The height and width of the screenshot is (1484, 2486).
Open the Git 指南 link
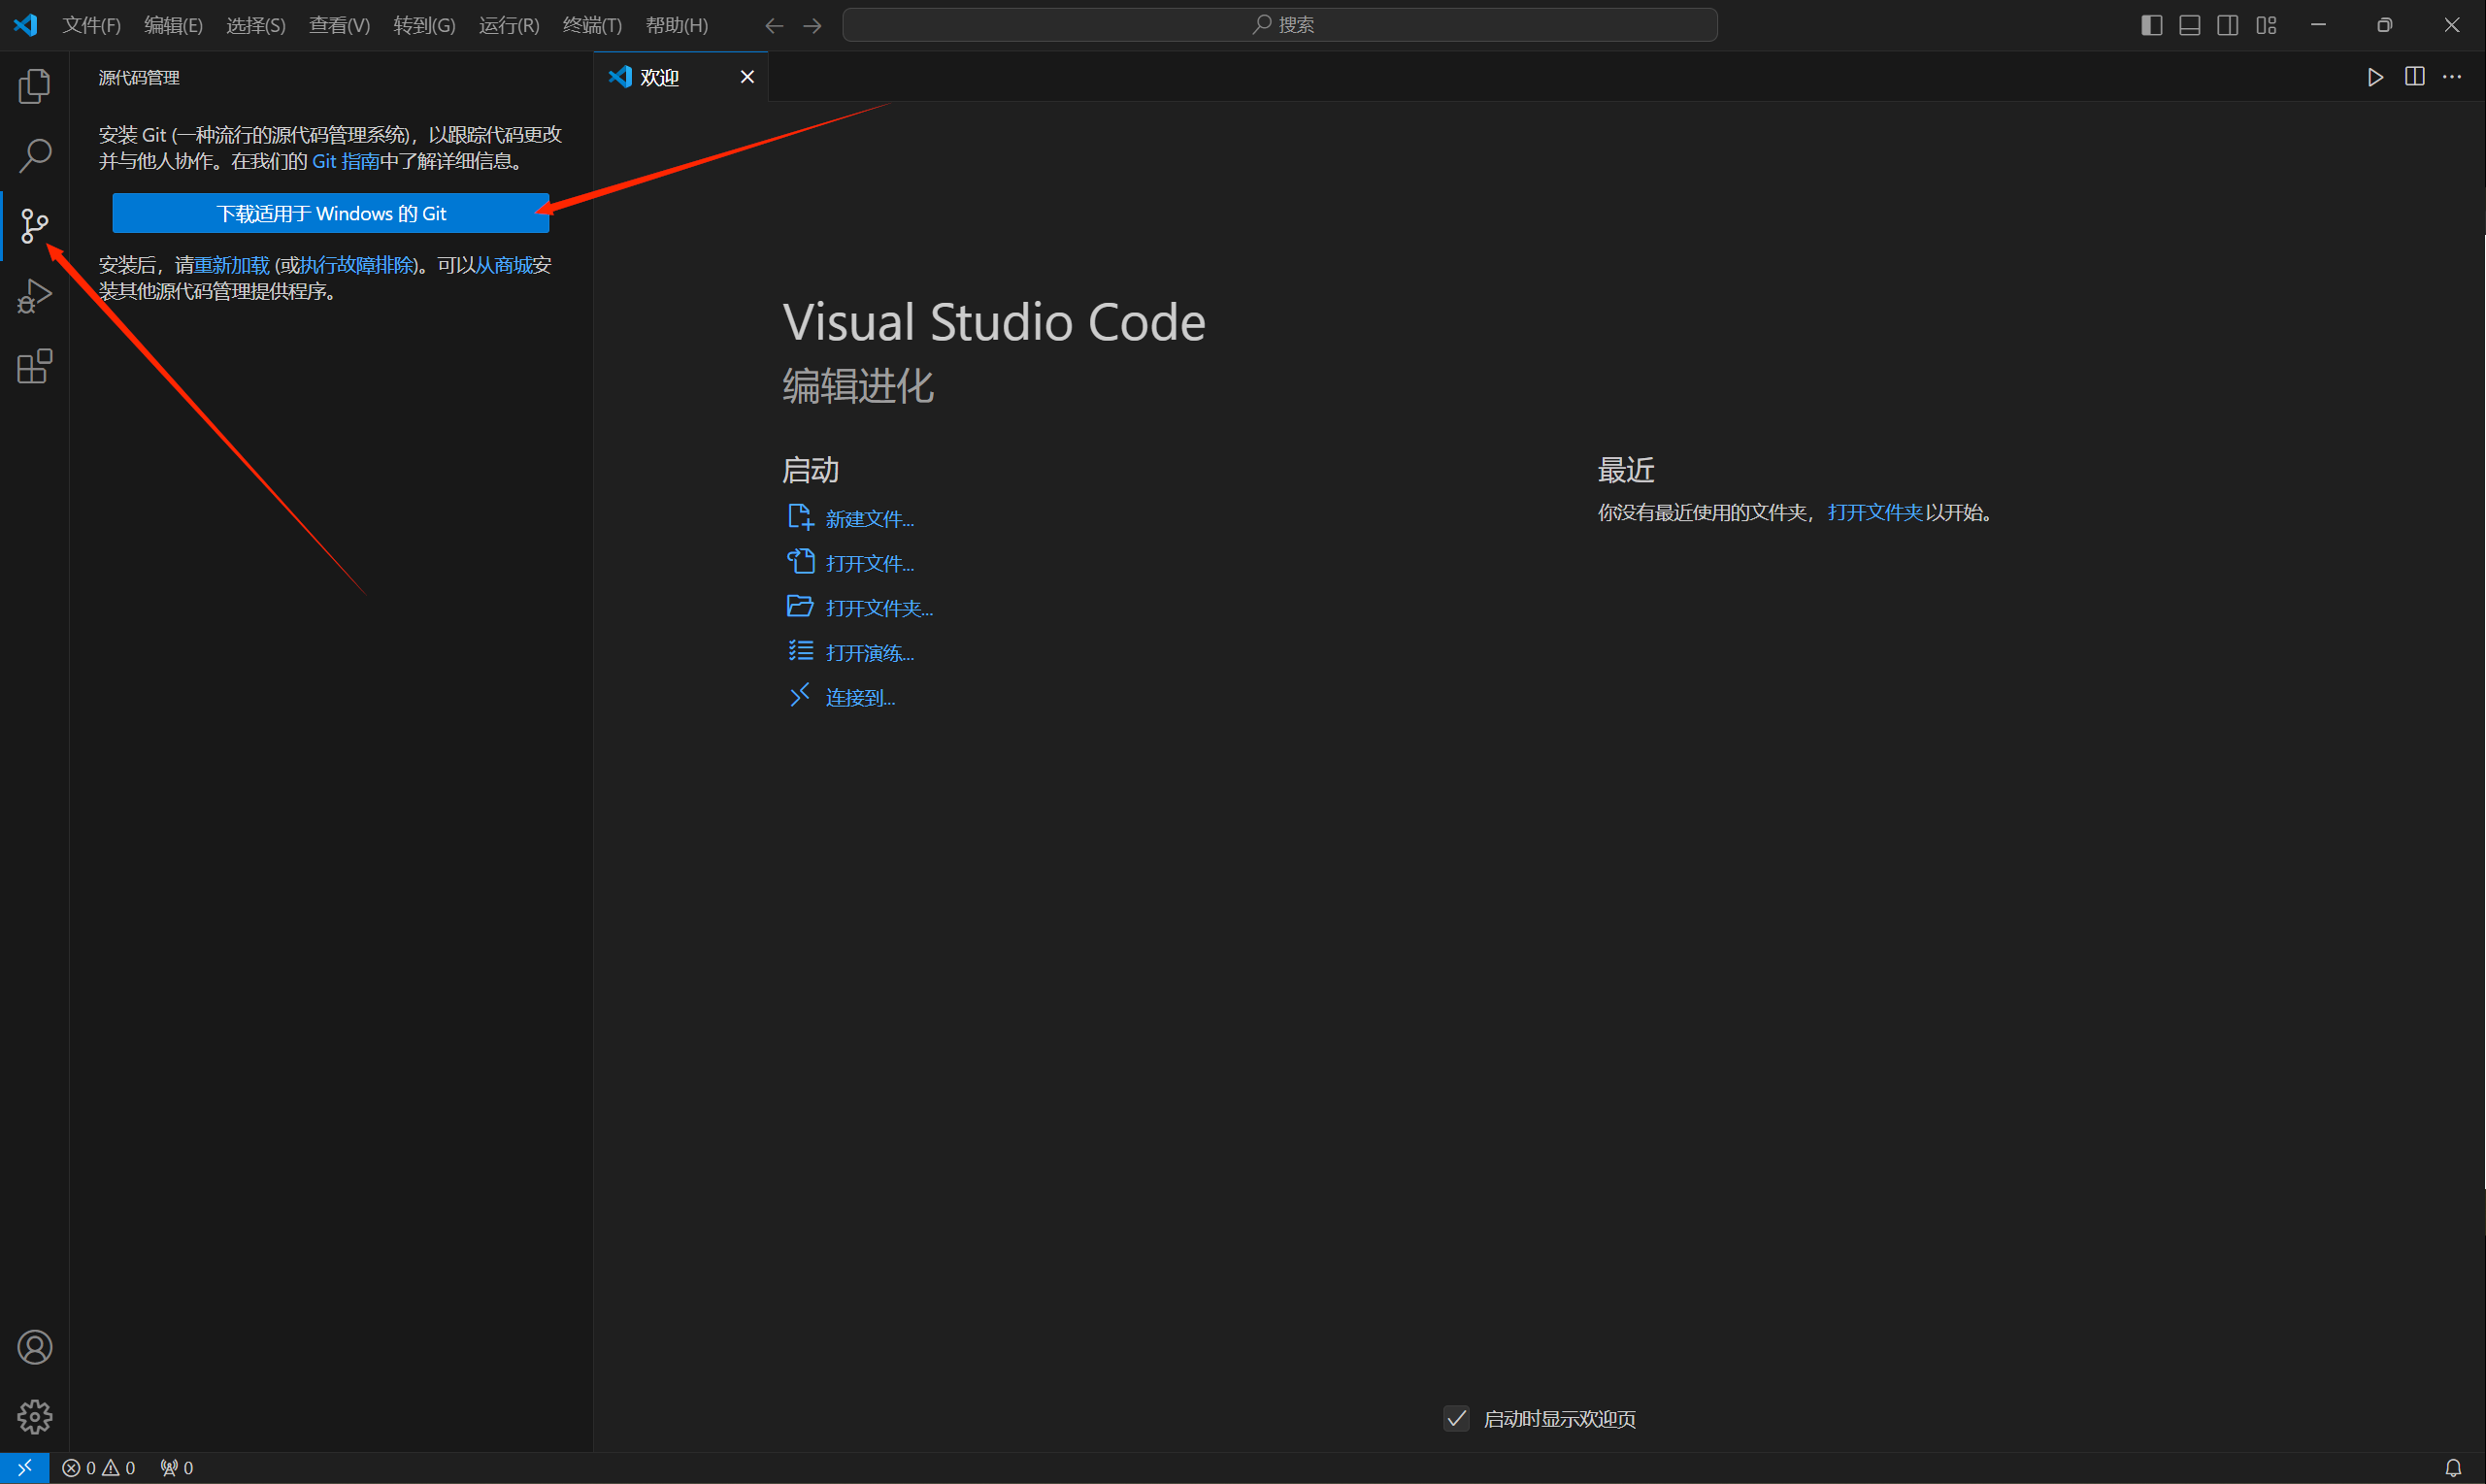[x=345, y=161]
